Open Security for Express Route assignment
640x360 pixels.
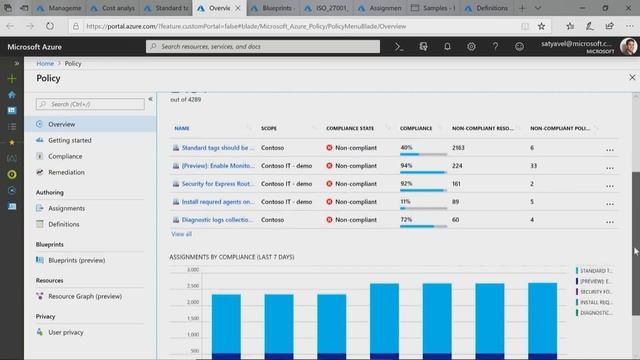[x=218, y=184]
